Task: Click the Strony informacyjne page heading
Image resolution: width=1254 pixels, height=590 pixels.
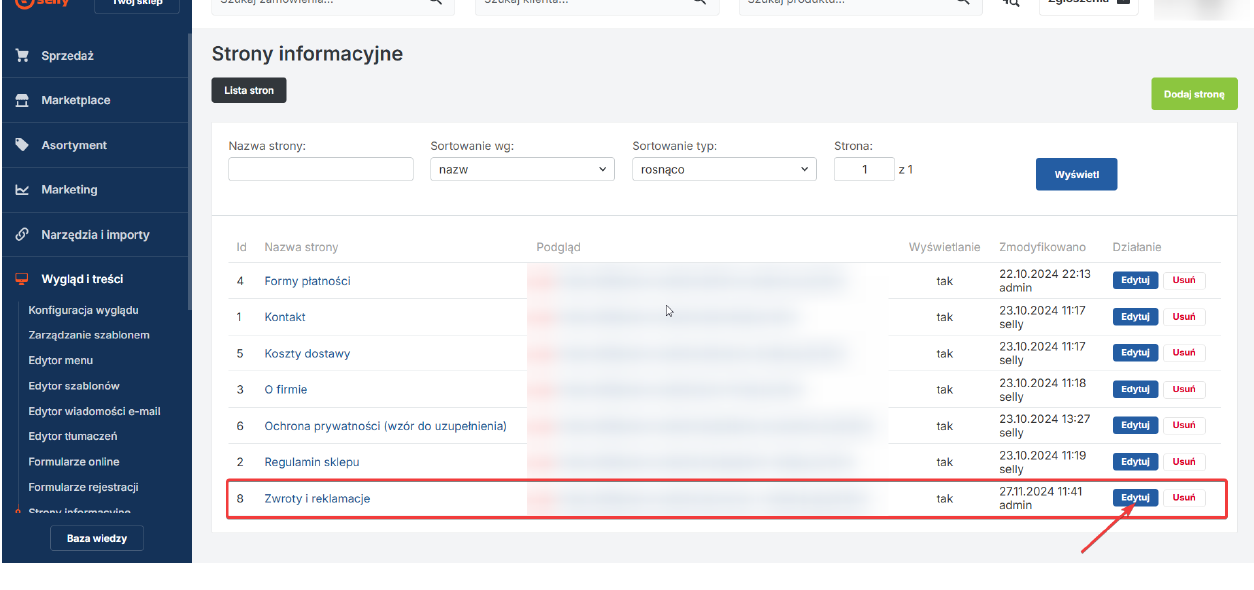Action: [307, 54]
